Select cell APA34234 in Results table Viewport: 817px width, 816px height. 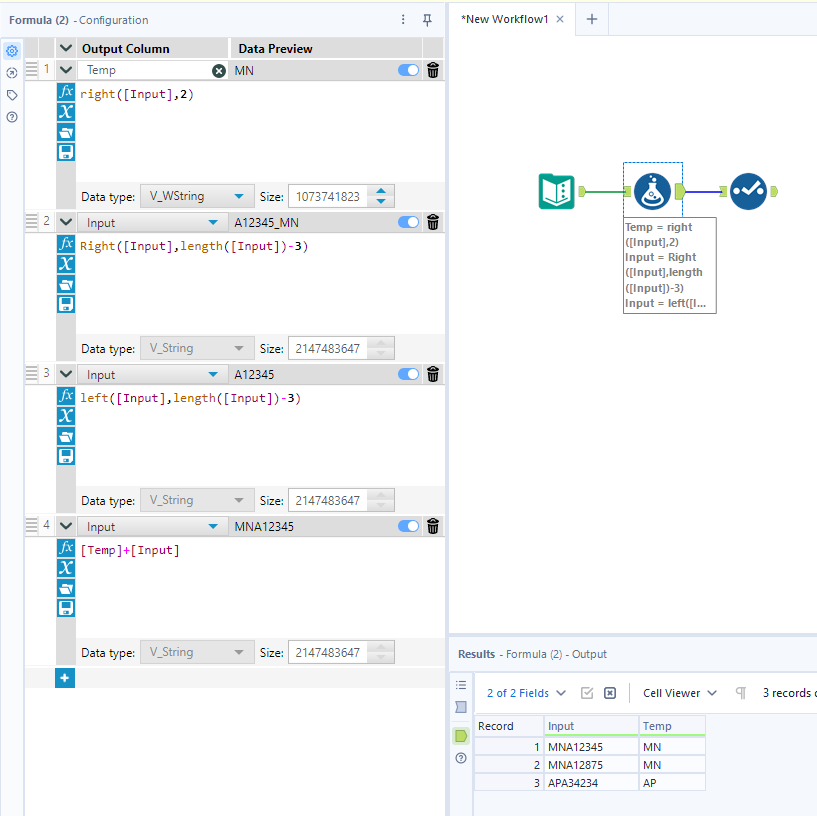[x=591, y=783]
